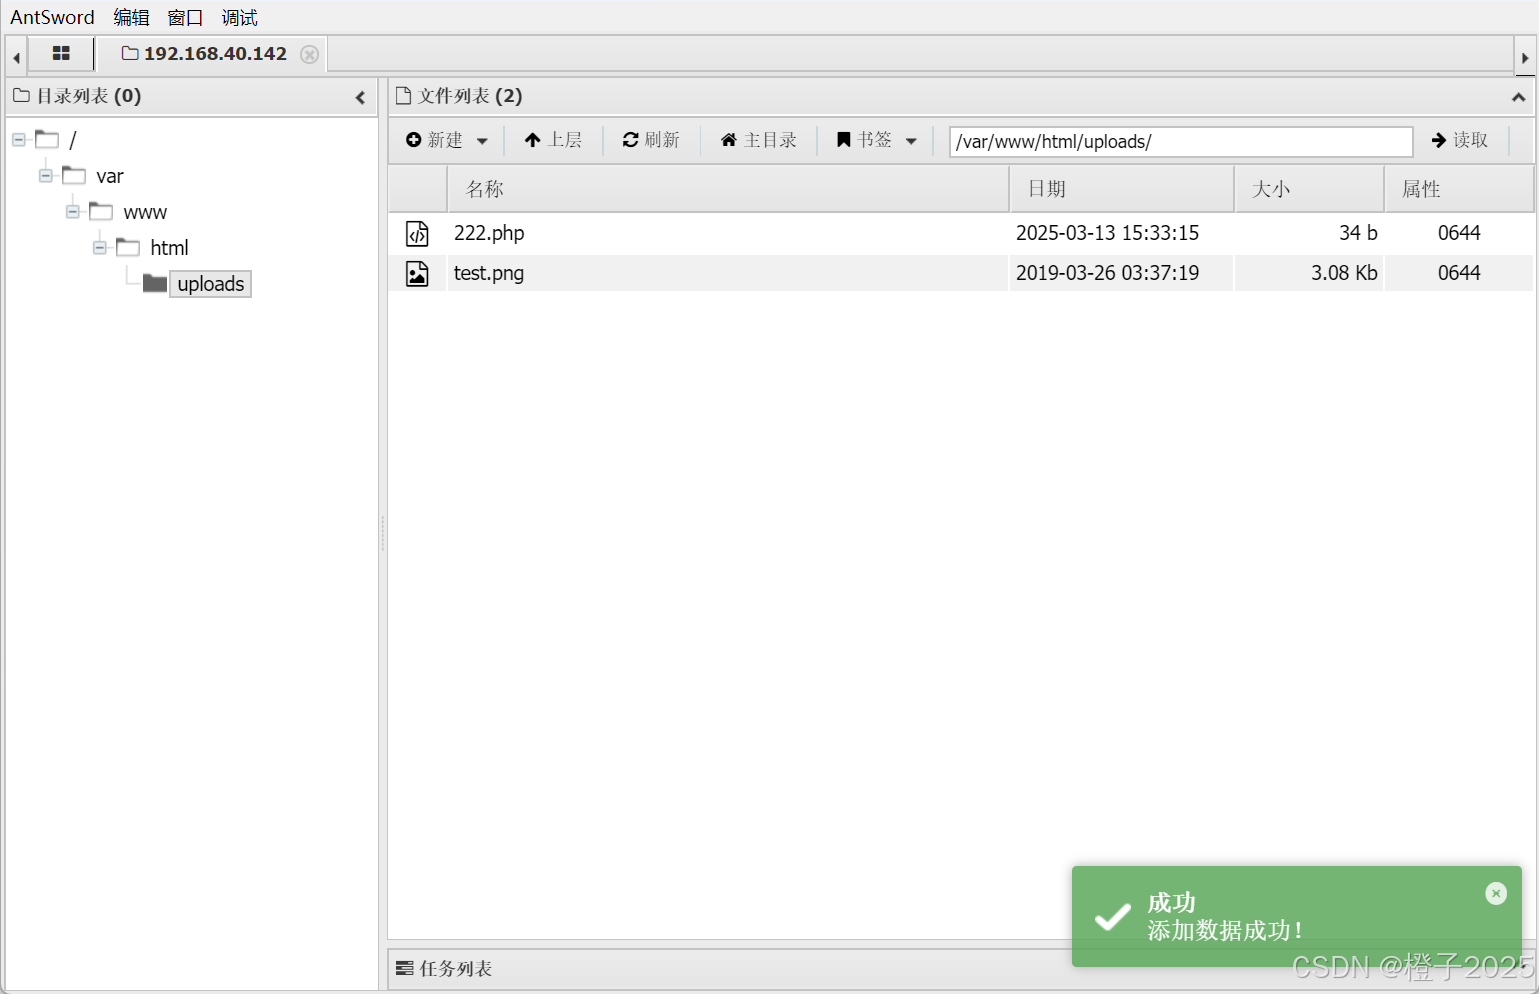Screen dimensions: 1539x994
Task: Select the html folder icon
Action: [128, 247]
